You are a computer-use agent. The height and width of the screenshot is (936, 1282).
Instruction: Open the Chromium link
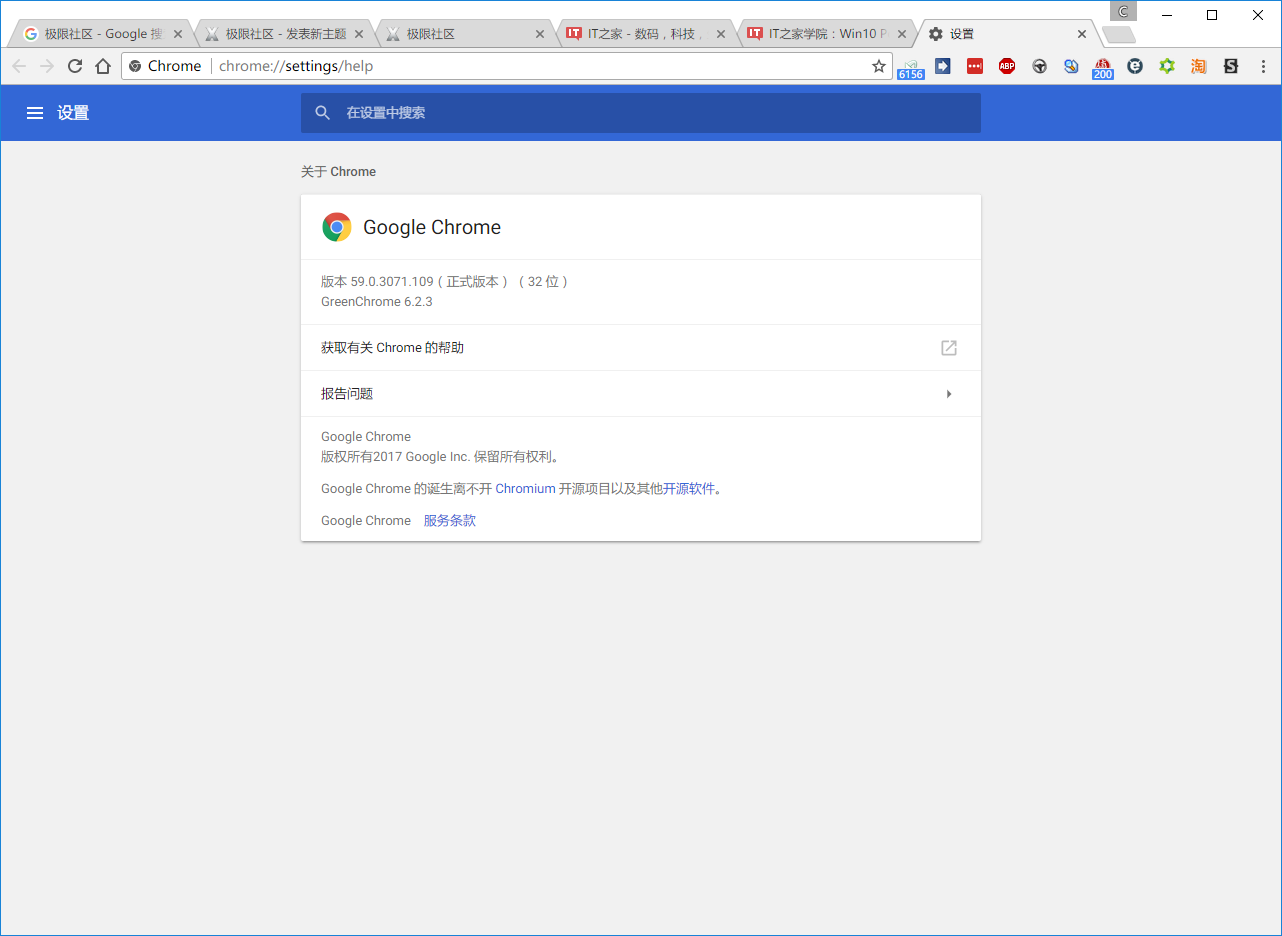coord(525,489)
